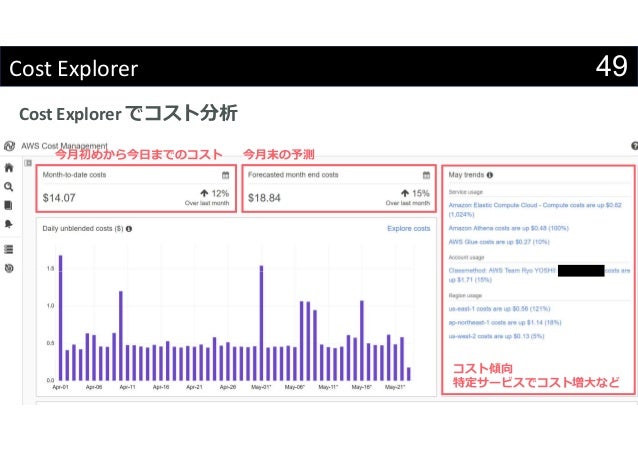
Task: Click the Forecasted month end costs heading
Action: 293,175
